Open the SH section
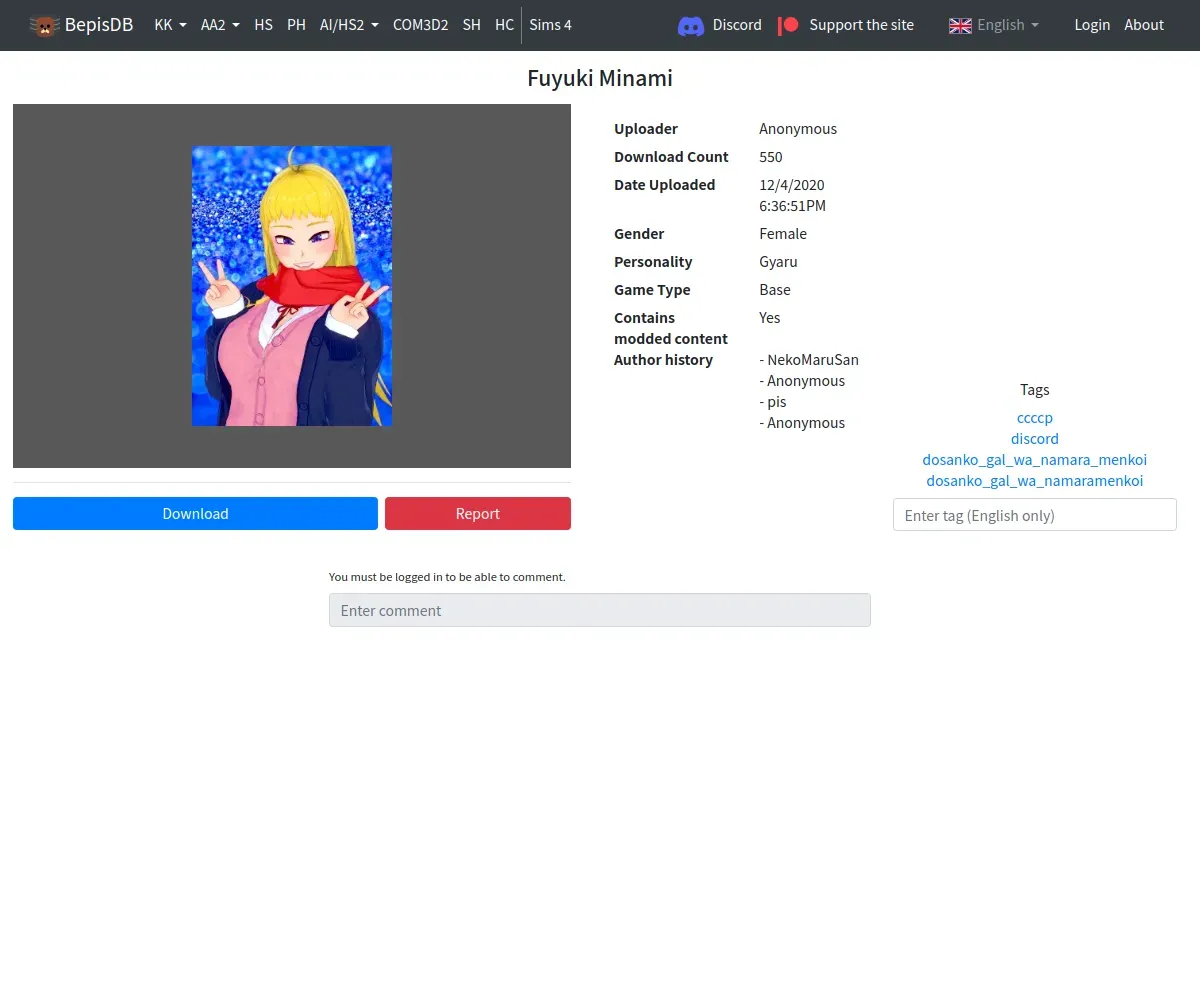The image size is (1200, 1000). [472, 25]
